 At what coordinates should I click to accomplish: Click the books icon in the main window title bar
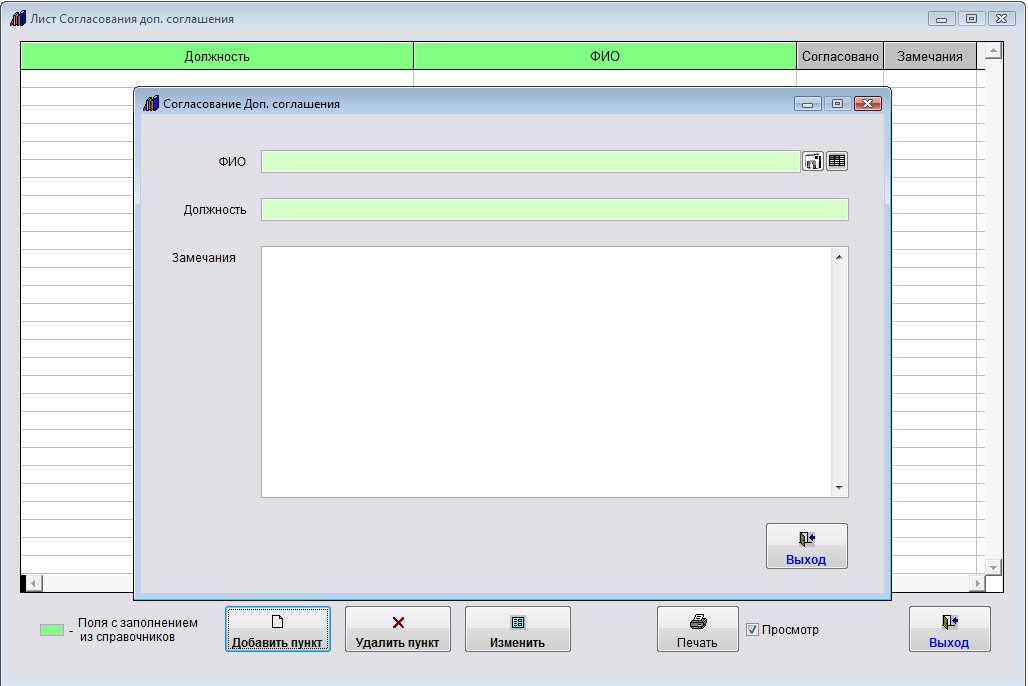click(18, 18)
